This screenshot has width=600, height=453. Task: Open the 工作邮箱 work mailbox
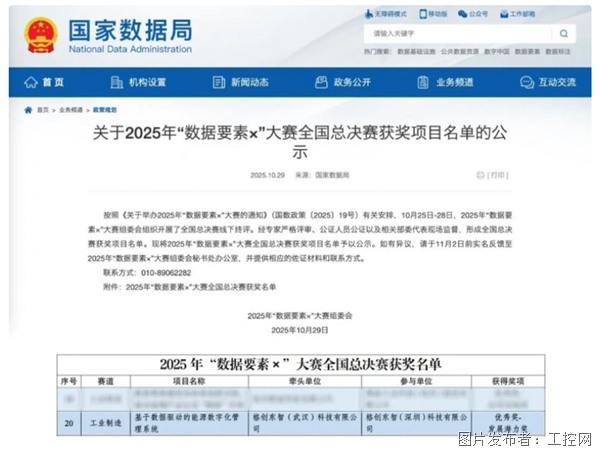521,15
